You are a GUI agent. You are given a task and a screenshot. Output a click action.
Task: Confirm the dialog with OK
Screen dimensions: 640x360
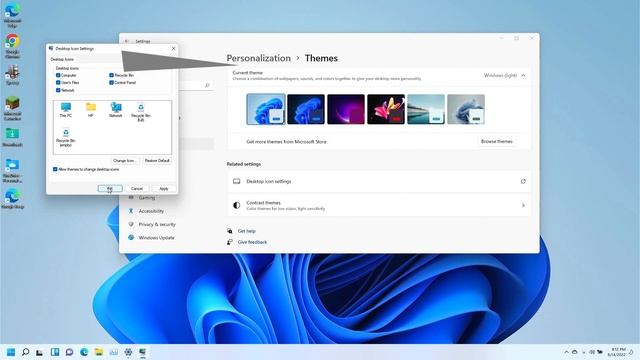click(110, 189)
